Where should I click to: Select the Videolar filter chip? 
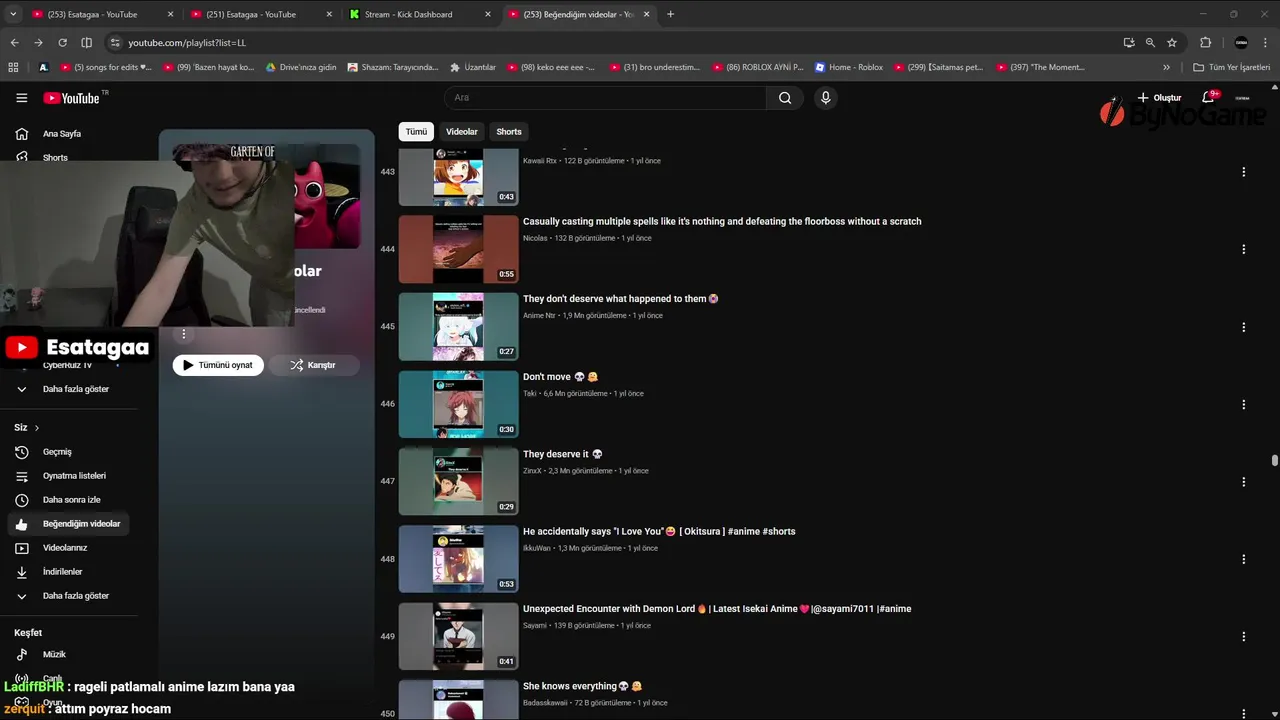462,132
